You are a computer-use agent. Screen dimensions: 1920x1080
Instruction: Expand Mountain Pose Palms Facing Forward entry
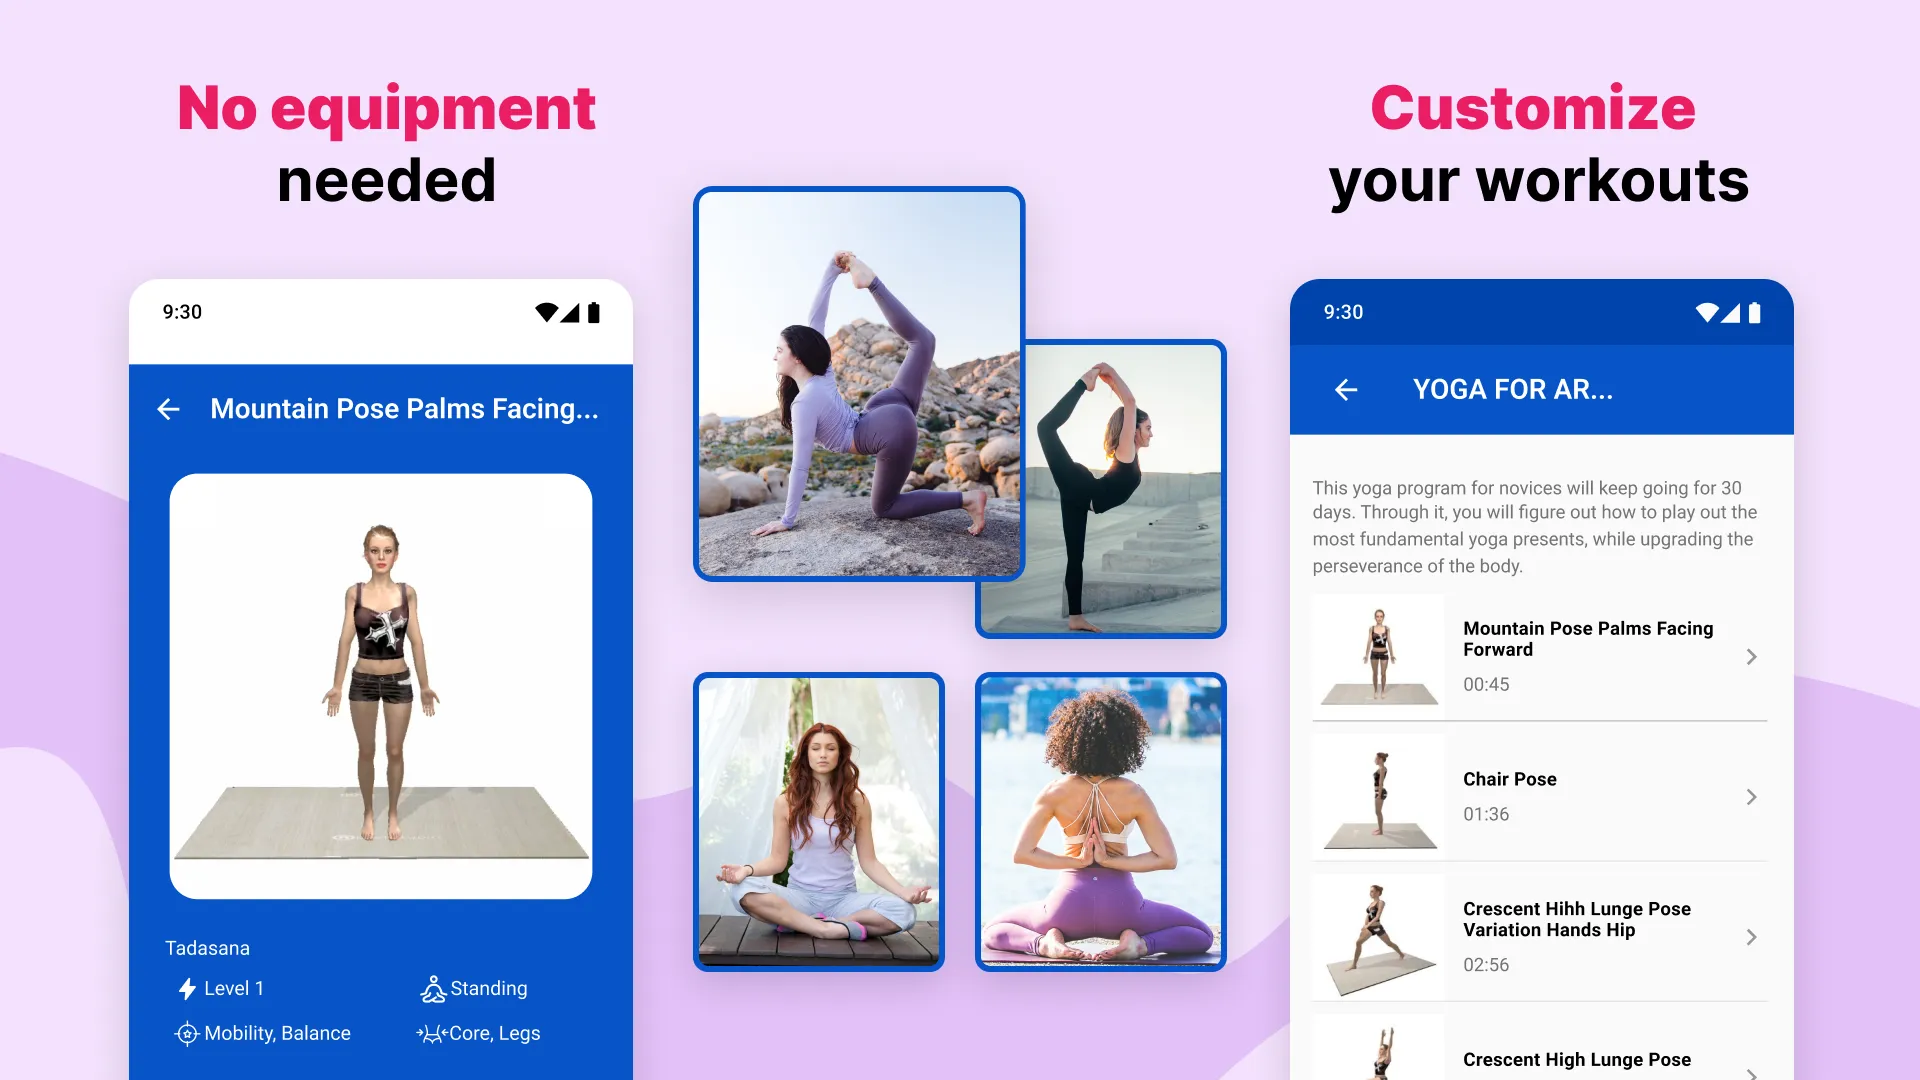coord(1753,655)
